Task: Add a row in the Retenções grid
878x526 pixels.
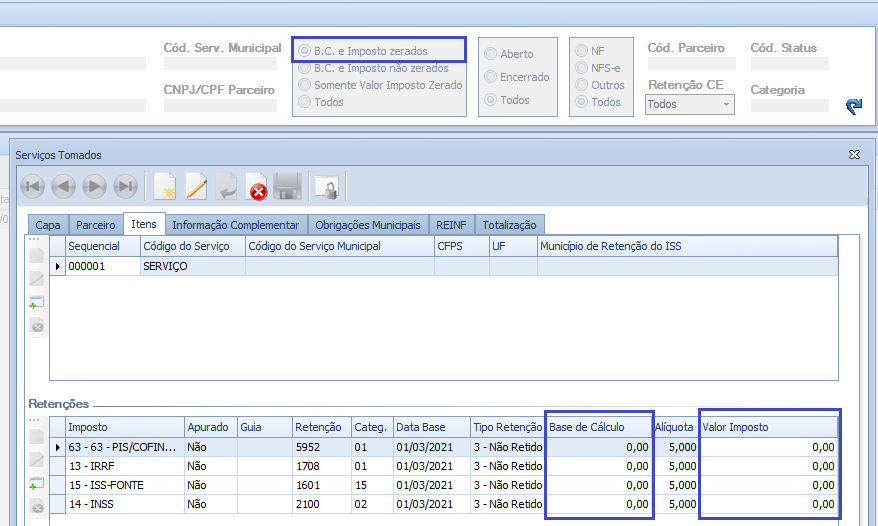Action: (x=37, y=483)
